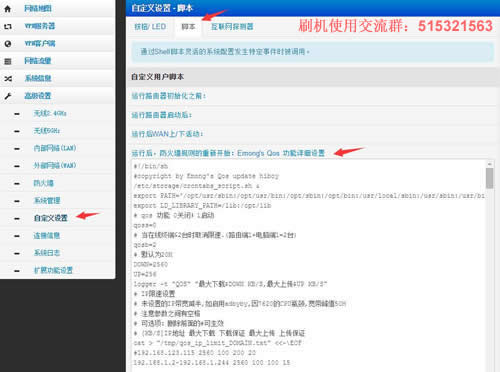Select the 脚本 tab
500x372 pixels.
coord(188,27)
